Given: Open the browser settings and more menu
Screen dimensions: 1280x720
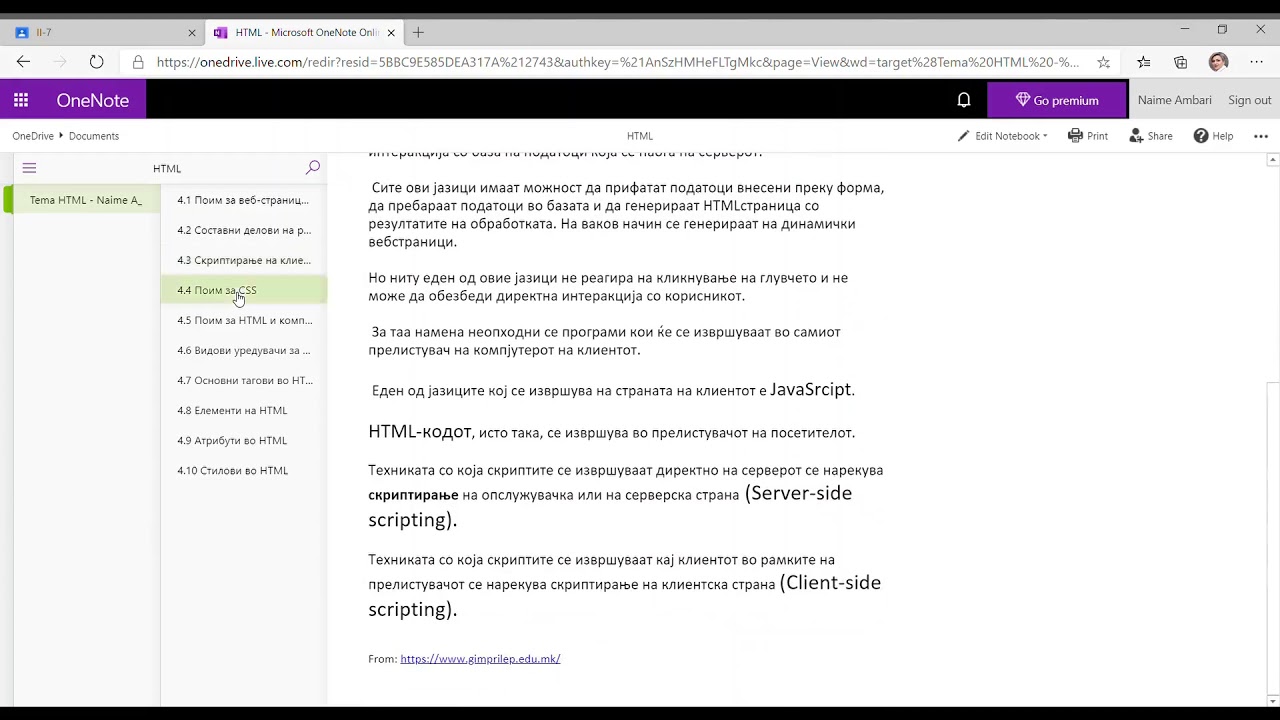Looking at the screenshot, I should click(x=1257, y=62).
